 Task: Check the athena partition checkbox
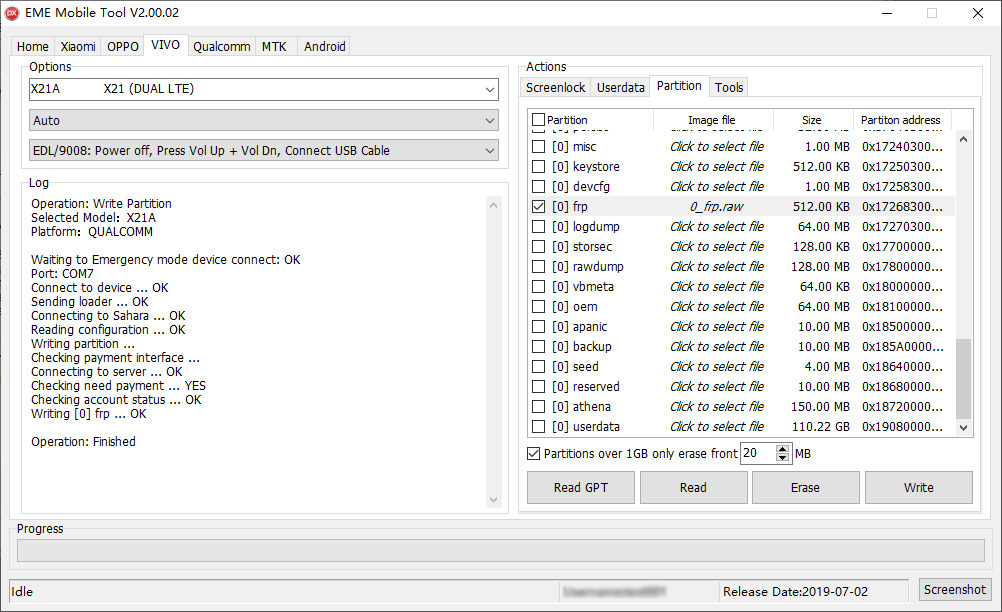tap(539, 406)
